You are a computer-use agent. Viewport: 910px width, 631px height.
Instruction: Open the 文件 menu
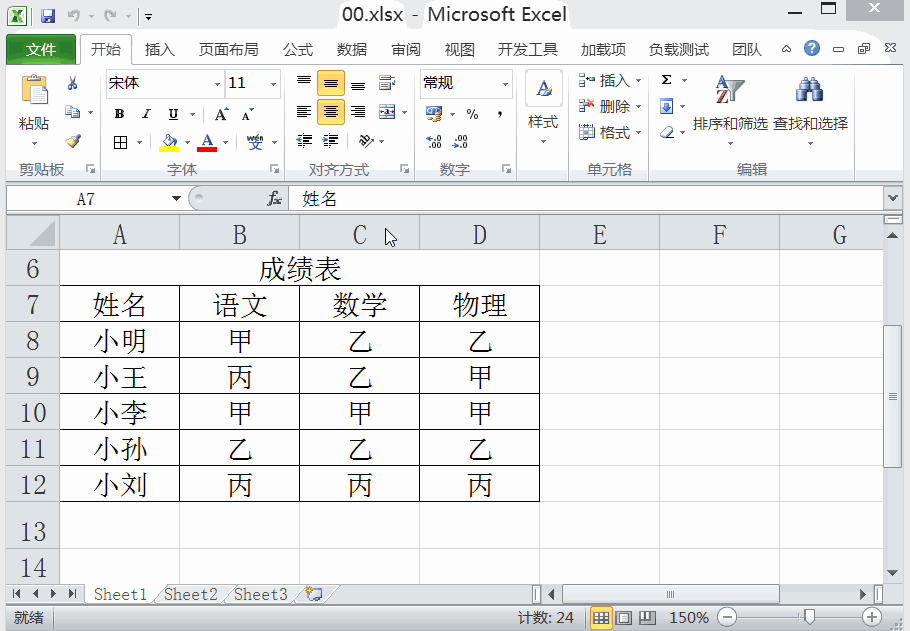[x=40, y=49]
